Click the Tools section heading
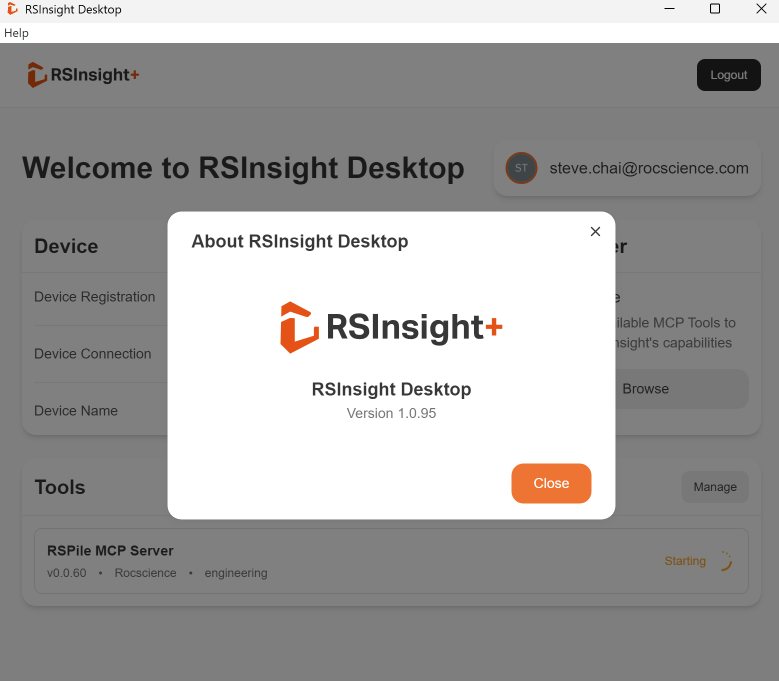Image resolution: width=779 pixels, height=681 pixels. click(x=60, y=487)
